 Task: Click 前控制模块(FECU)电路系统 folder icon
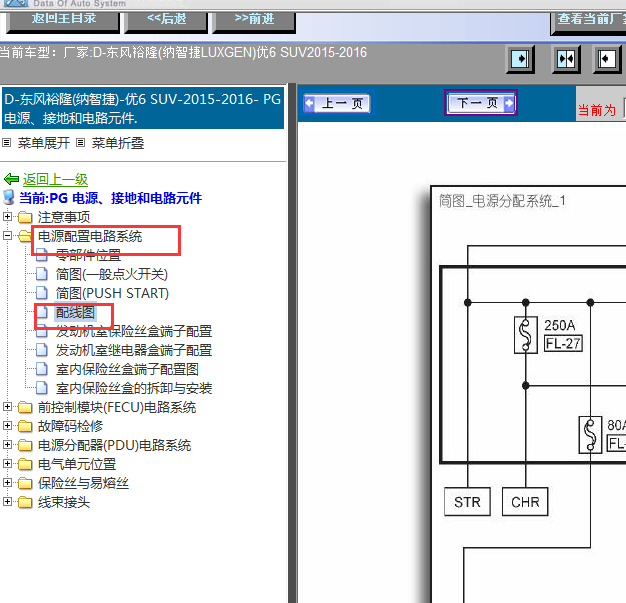click(25, 407)
